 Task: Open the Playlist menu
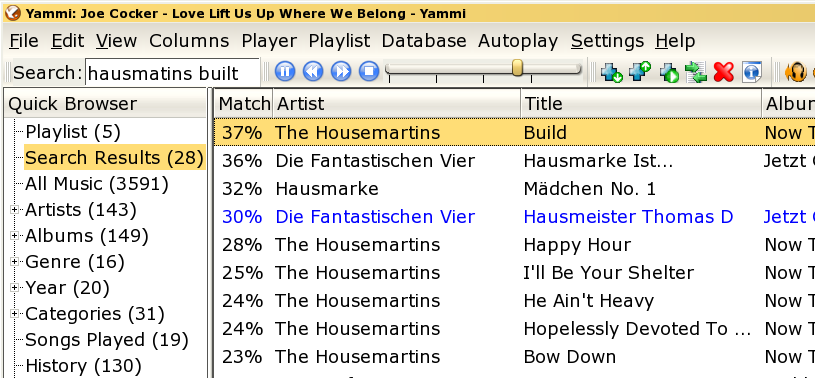pos(339,41)
